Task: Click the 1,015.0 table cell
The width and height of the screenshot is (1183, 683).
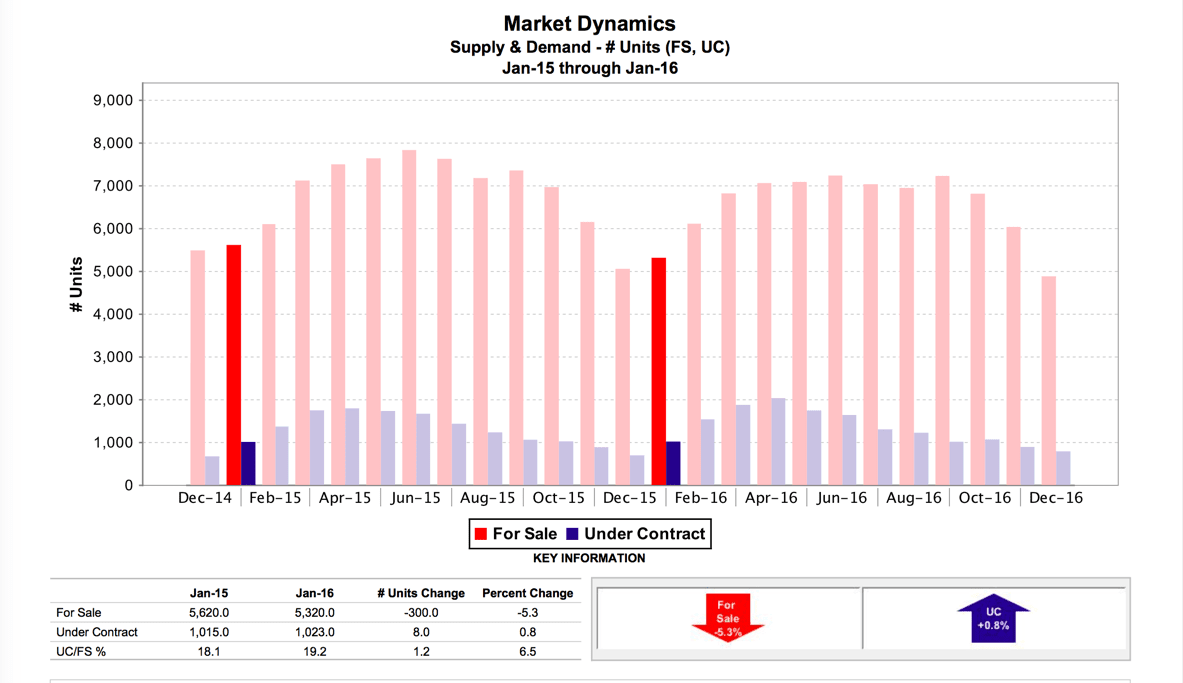Action: tap(209, 632)
